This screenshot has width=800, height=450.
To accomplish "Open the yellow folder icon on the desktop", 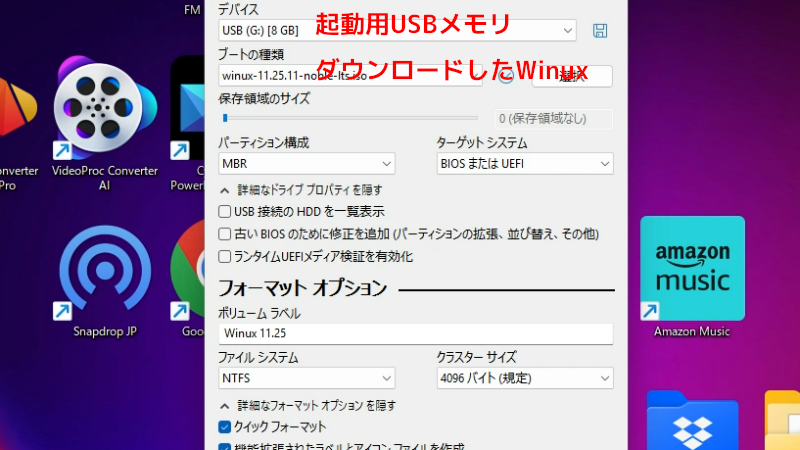I will point(782,420).
